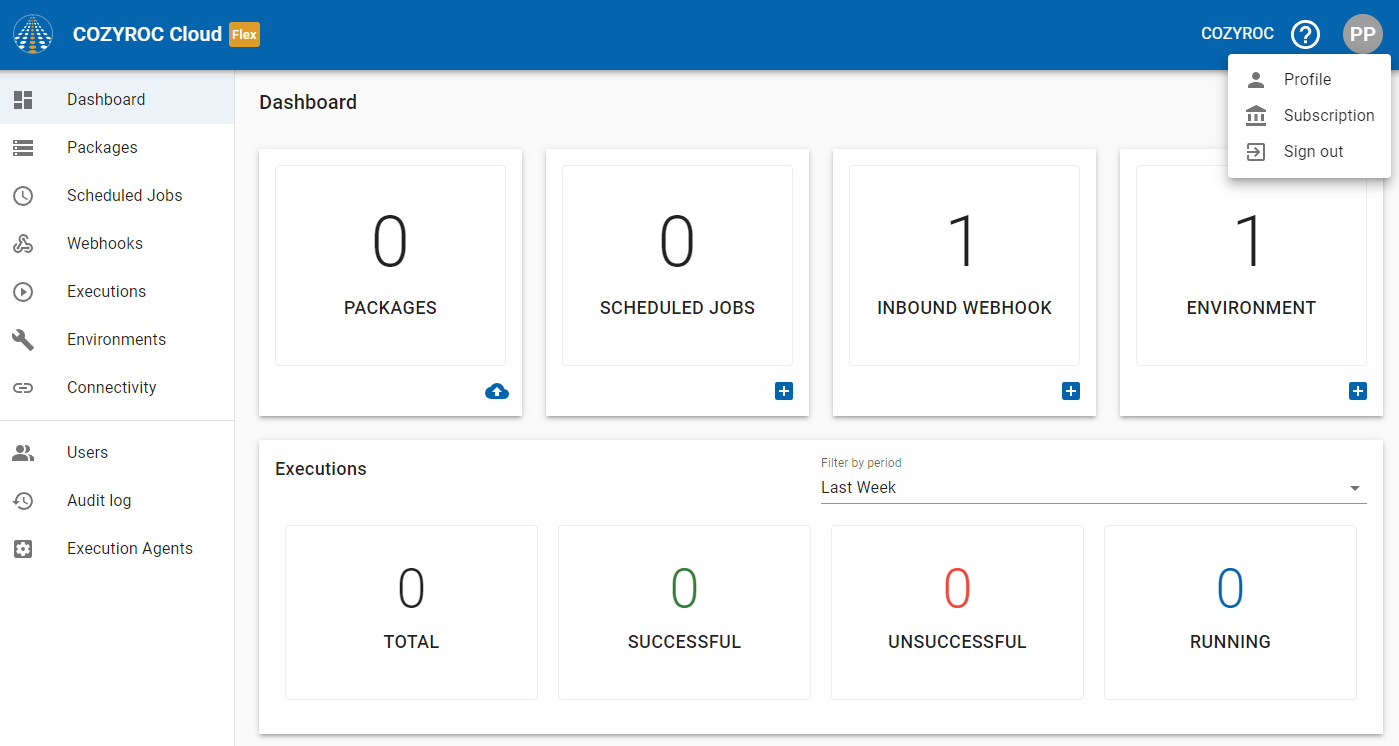Viewport: 1399px width, 746px height.
Task: Click the Webhooks sidebar icon
Action: coord(23,244)
